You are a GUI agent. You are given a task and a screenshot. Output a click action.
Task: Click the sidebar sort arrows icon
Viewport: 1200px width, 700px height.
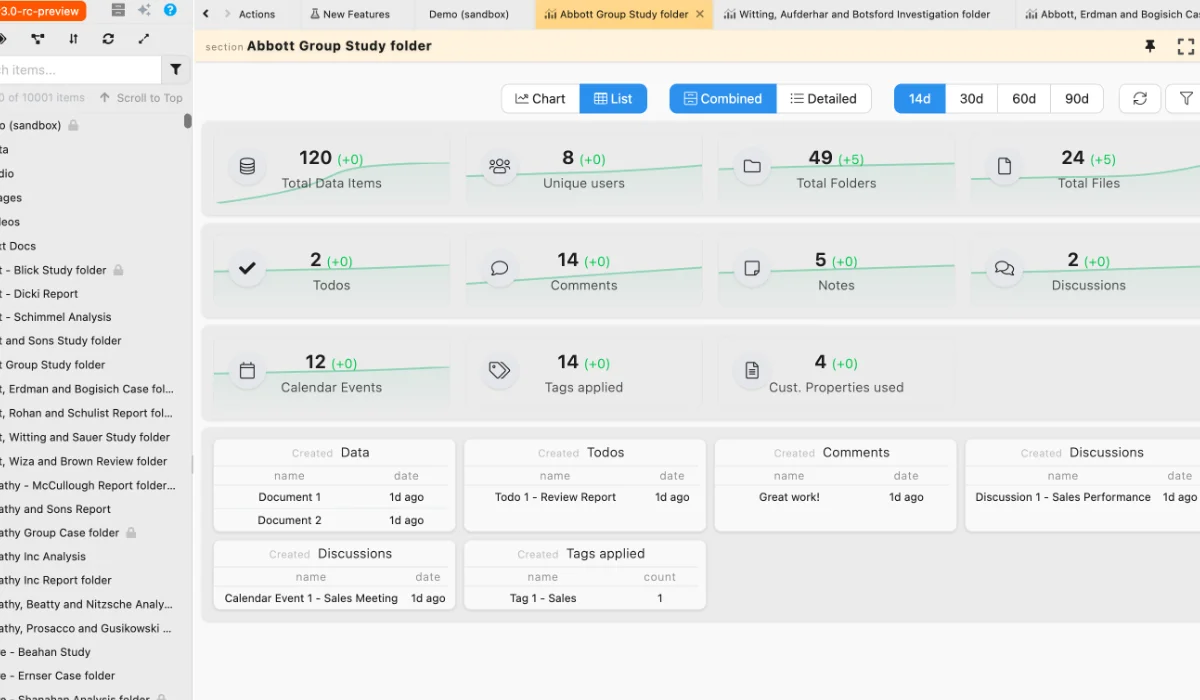73,39
